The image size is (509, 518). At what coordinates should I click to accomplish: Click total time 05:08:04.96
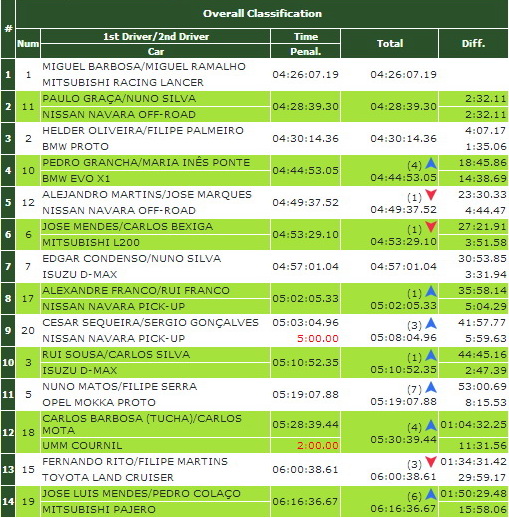click(403, 338)
